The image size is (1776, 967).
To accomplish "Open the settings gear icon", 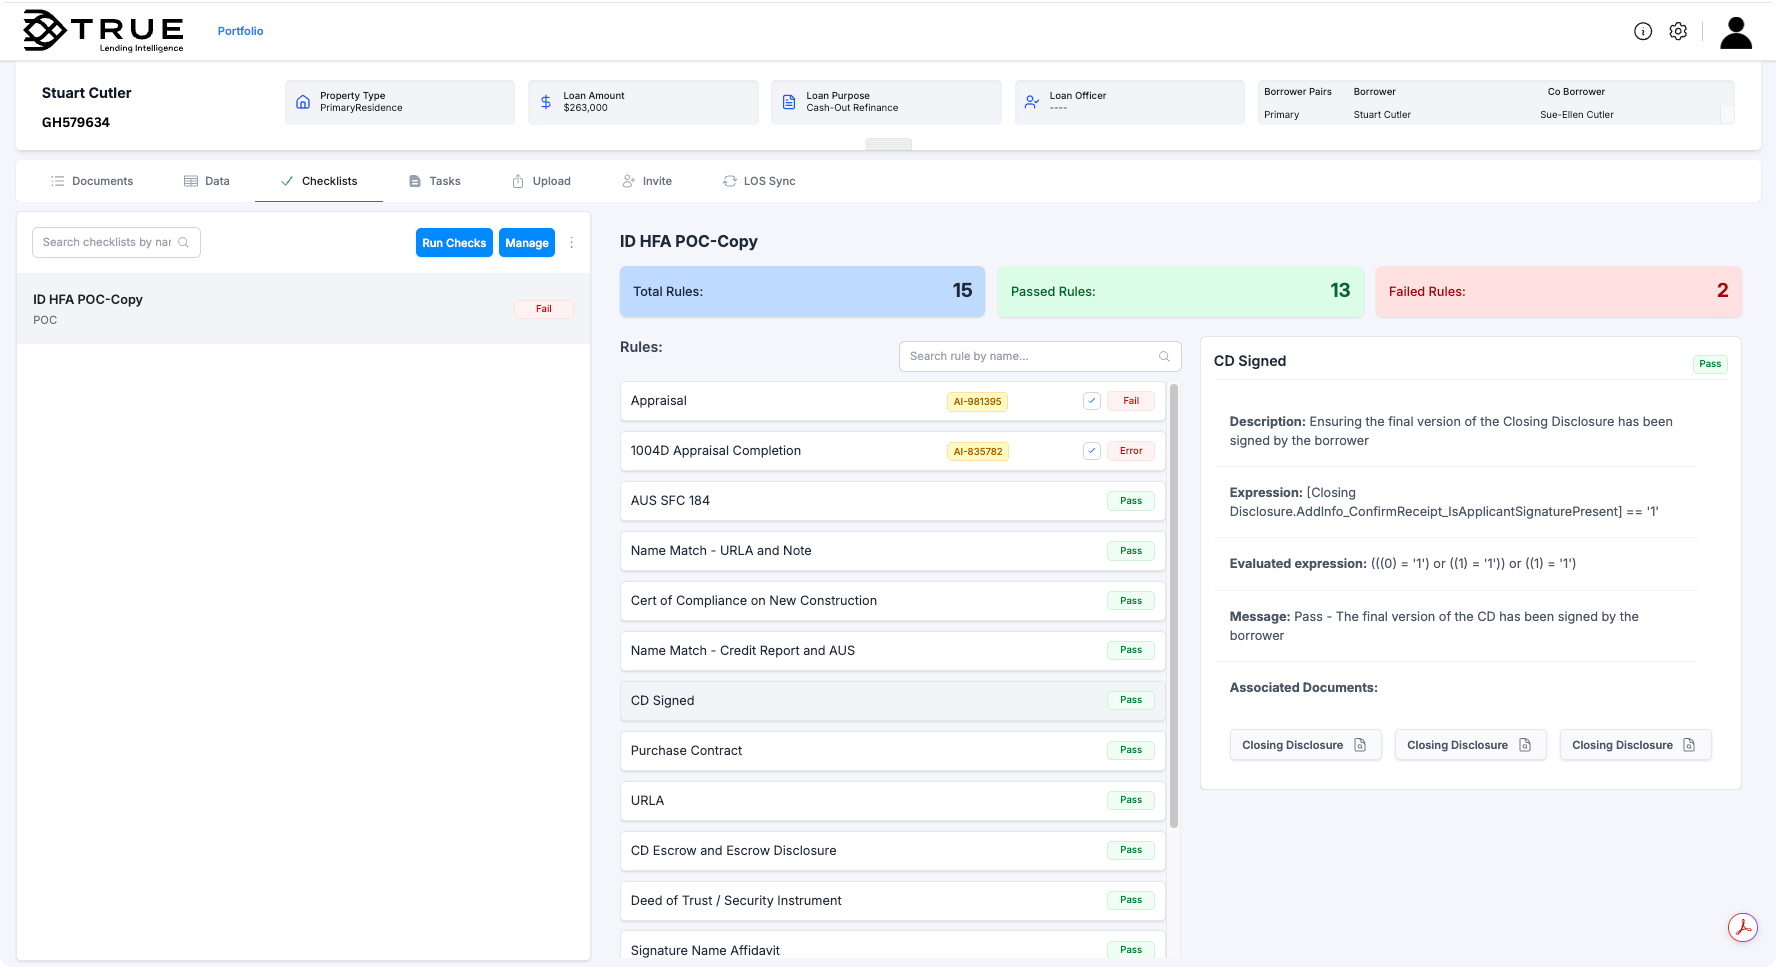I will coord(1678,31).
